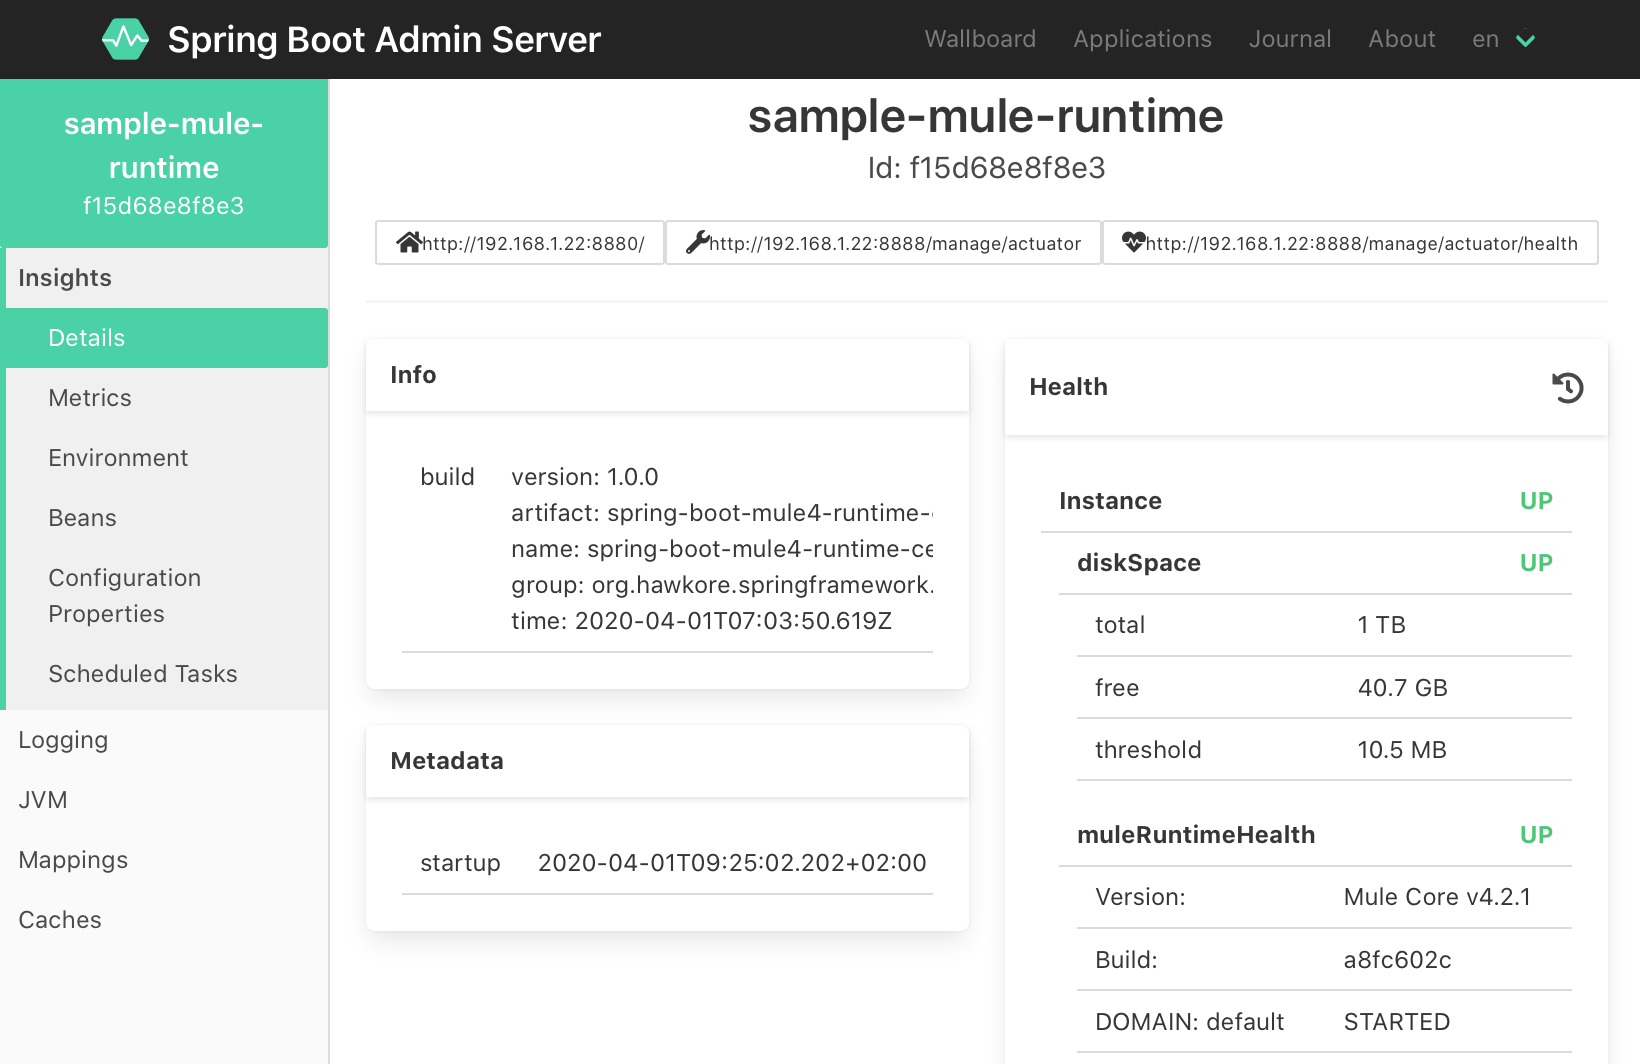Click the 'Mule Core v4.2.1' version value
The width and height of the screenshot is (1640, 1064).
point(1437,897)
